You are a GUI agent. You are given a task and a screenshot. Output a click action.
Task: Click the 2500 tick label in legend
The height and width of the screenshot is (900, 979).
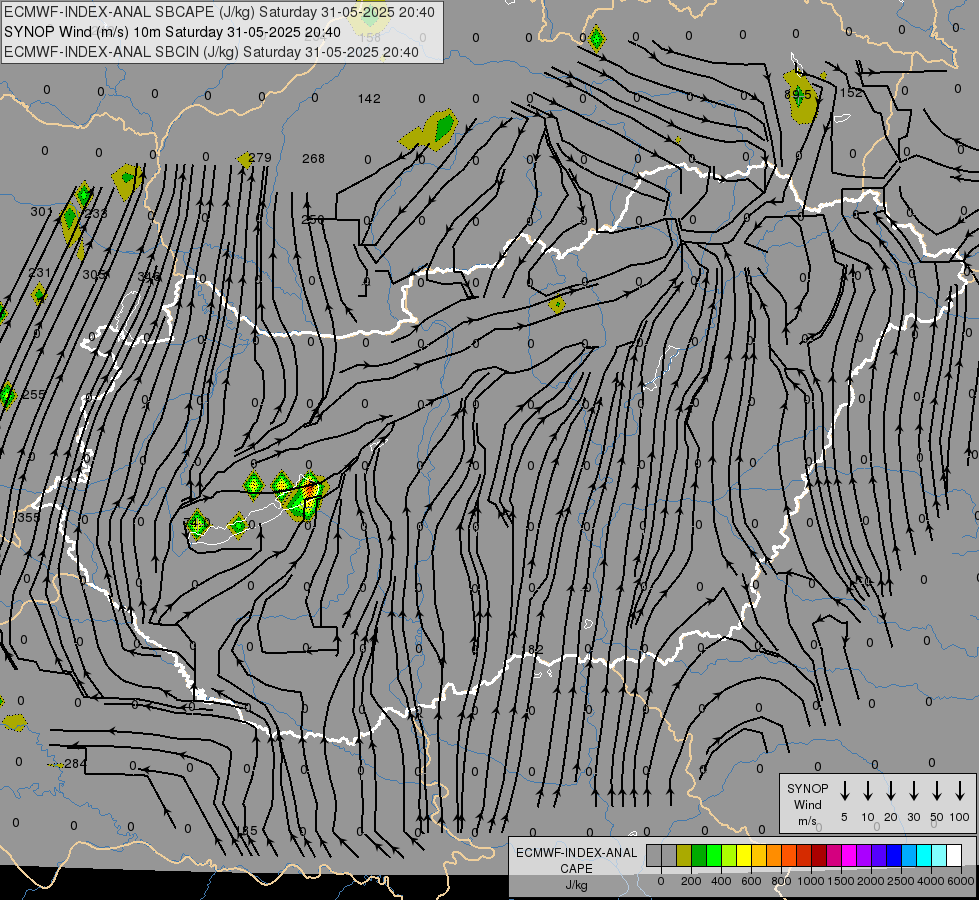tap(901, 881)
